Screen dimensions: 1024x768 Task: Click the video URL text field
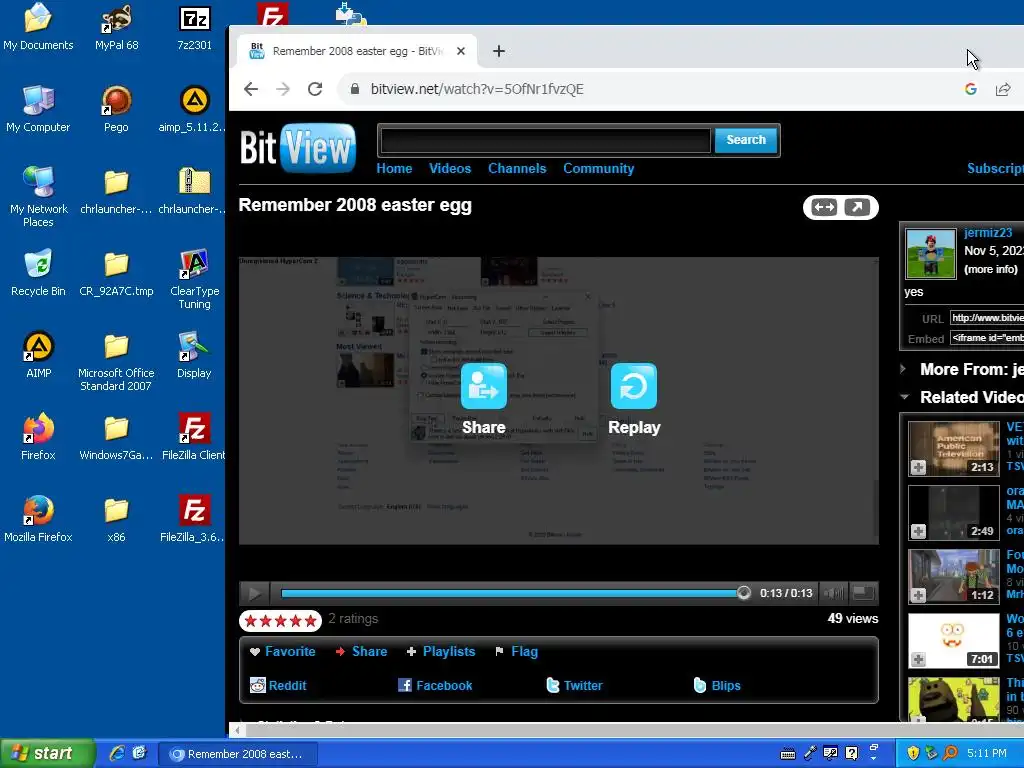987,318
